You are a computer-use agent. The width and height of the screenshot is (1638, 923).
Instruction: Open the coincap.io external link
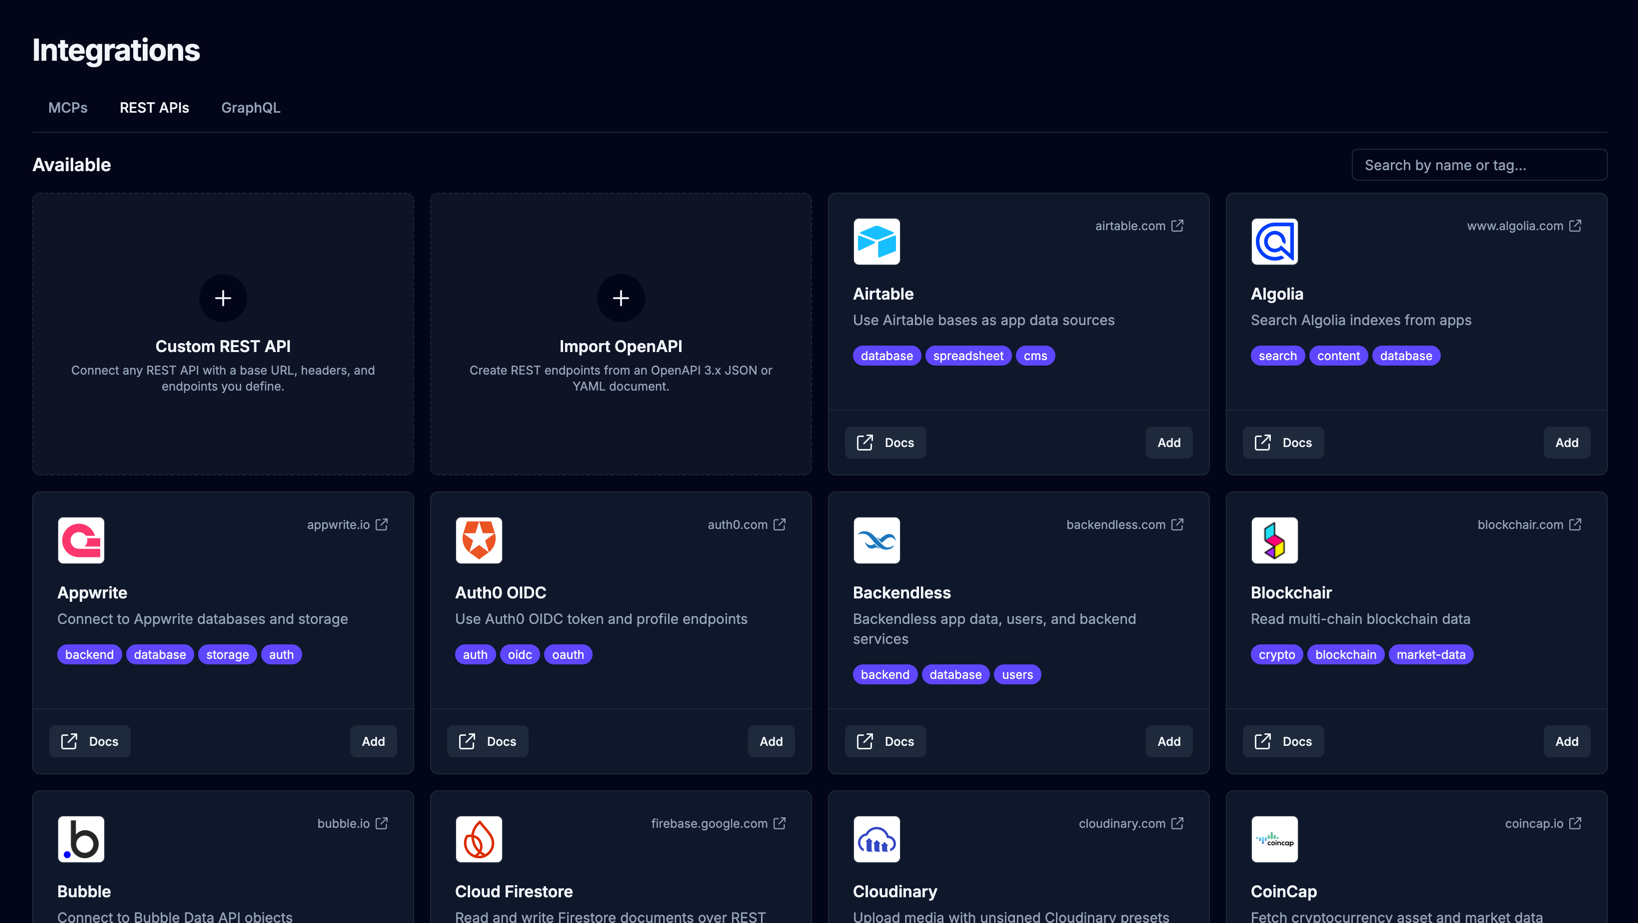point(1544,824)
